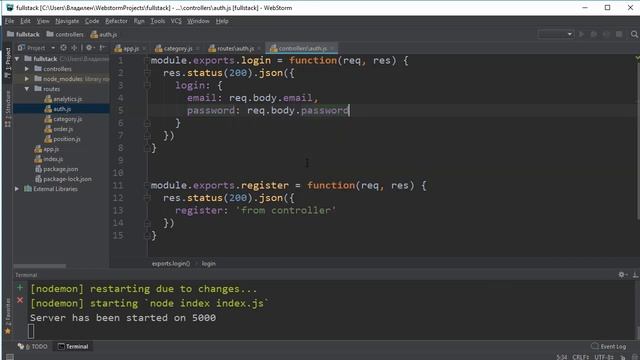Screen dimensions: 640x360
Task: Open Project panel settings gear
Action: 89,48
